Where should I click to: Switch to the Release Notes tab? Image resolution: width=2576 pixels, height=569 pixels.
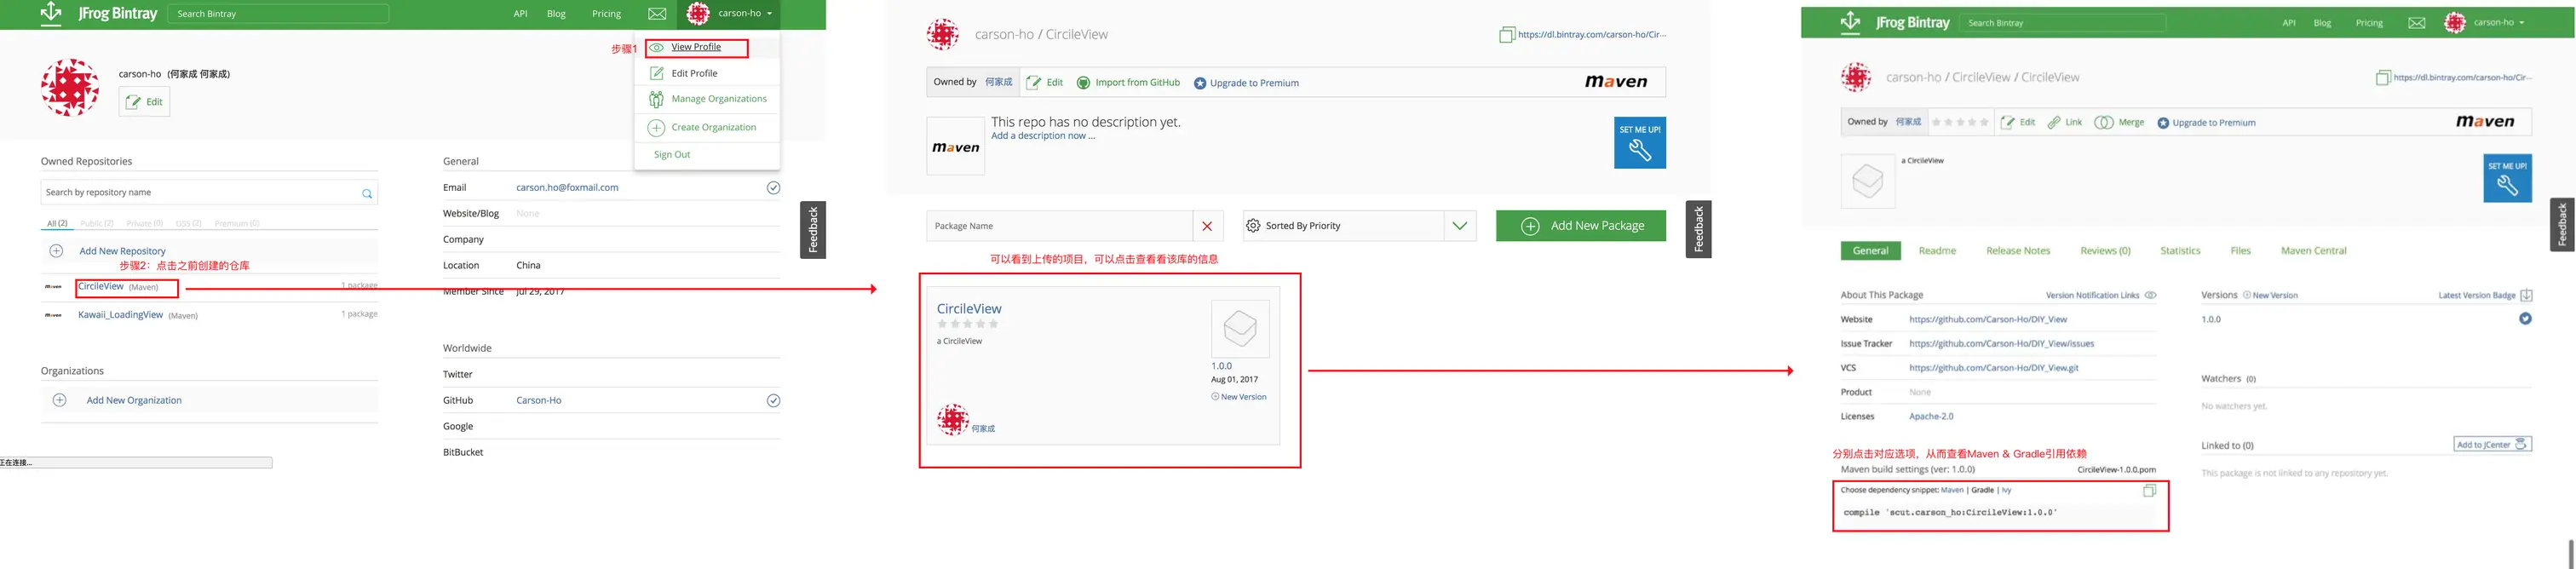pos(2018,251)
